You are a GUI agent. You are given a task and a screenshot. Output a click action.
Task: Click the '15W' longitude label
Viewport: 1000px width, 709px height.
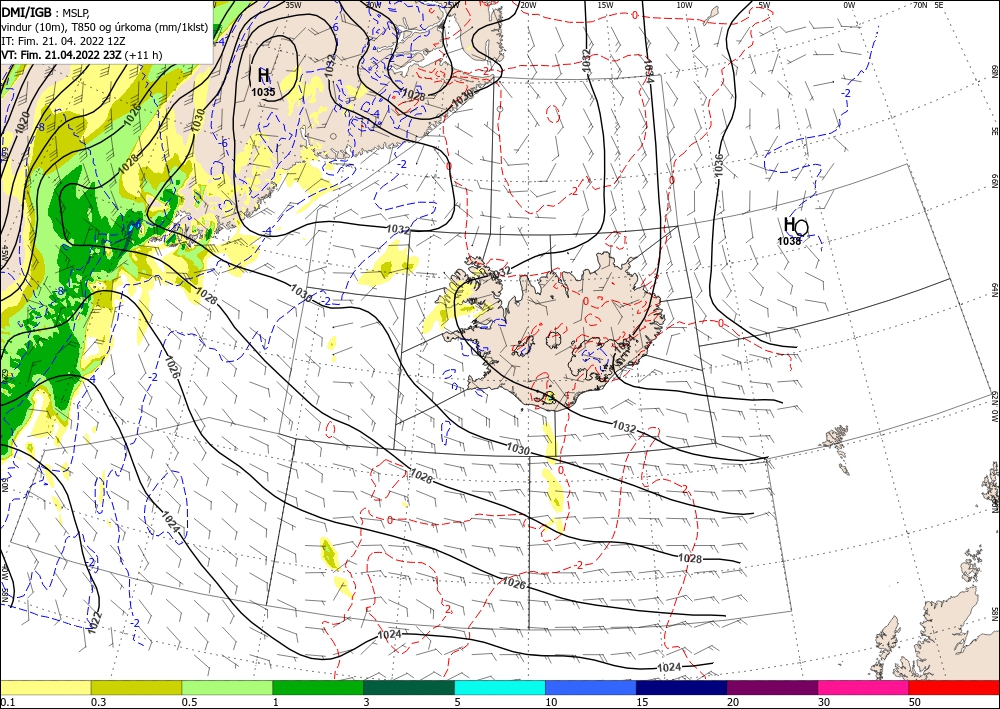tap(606, 5)
